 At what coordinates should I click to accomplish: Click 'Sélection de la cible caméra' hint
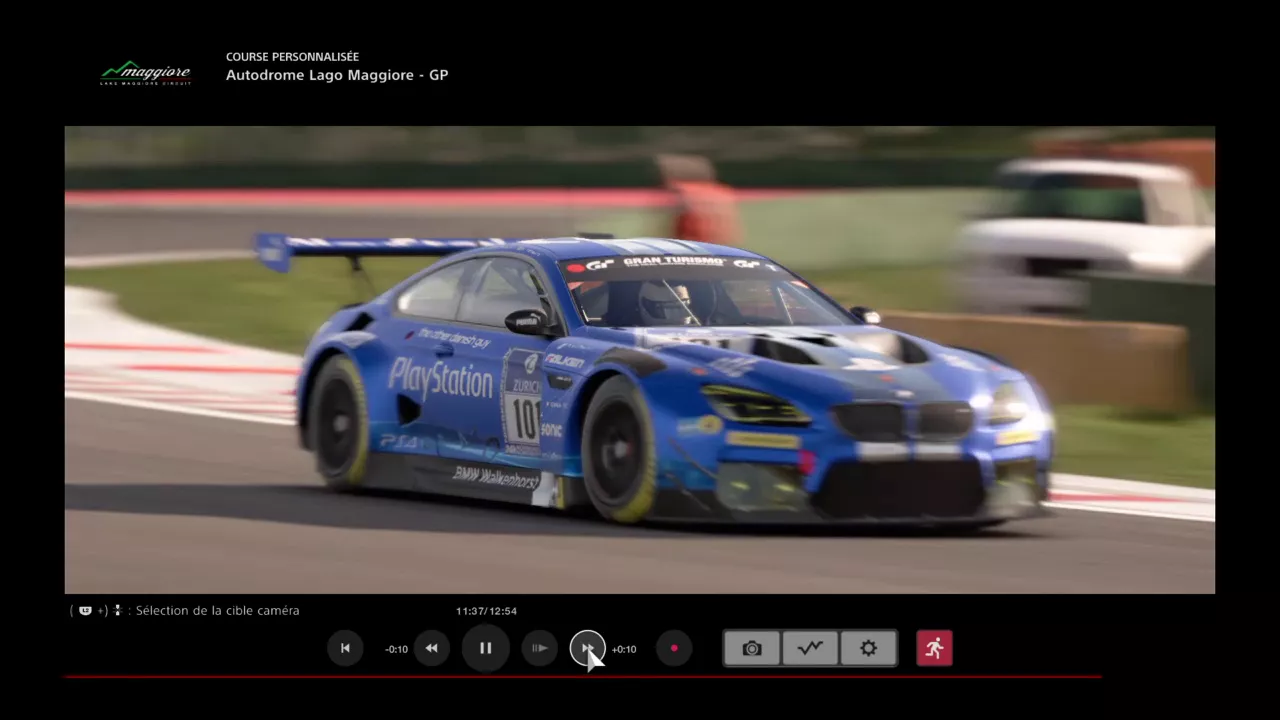click(x=217, y=610)
